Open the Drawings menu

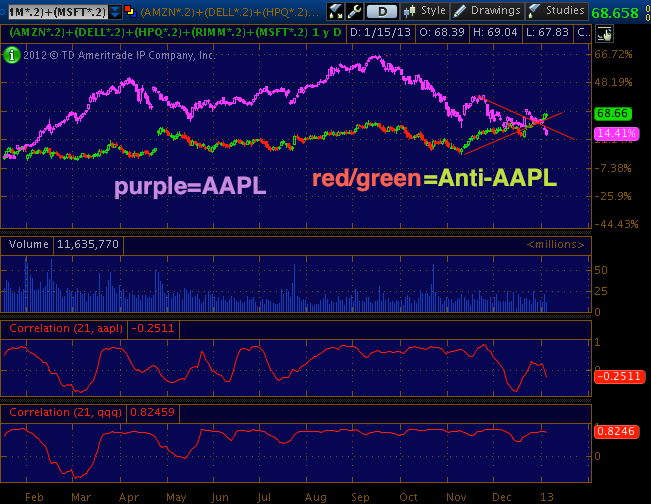click(487, 11)
